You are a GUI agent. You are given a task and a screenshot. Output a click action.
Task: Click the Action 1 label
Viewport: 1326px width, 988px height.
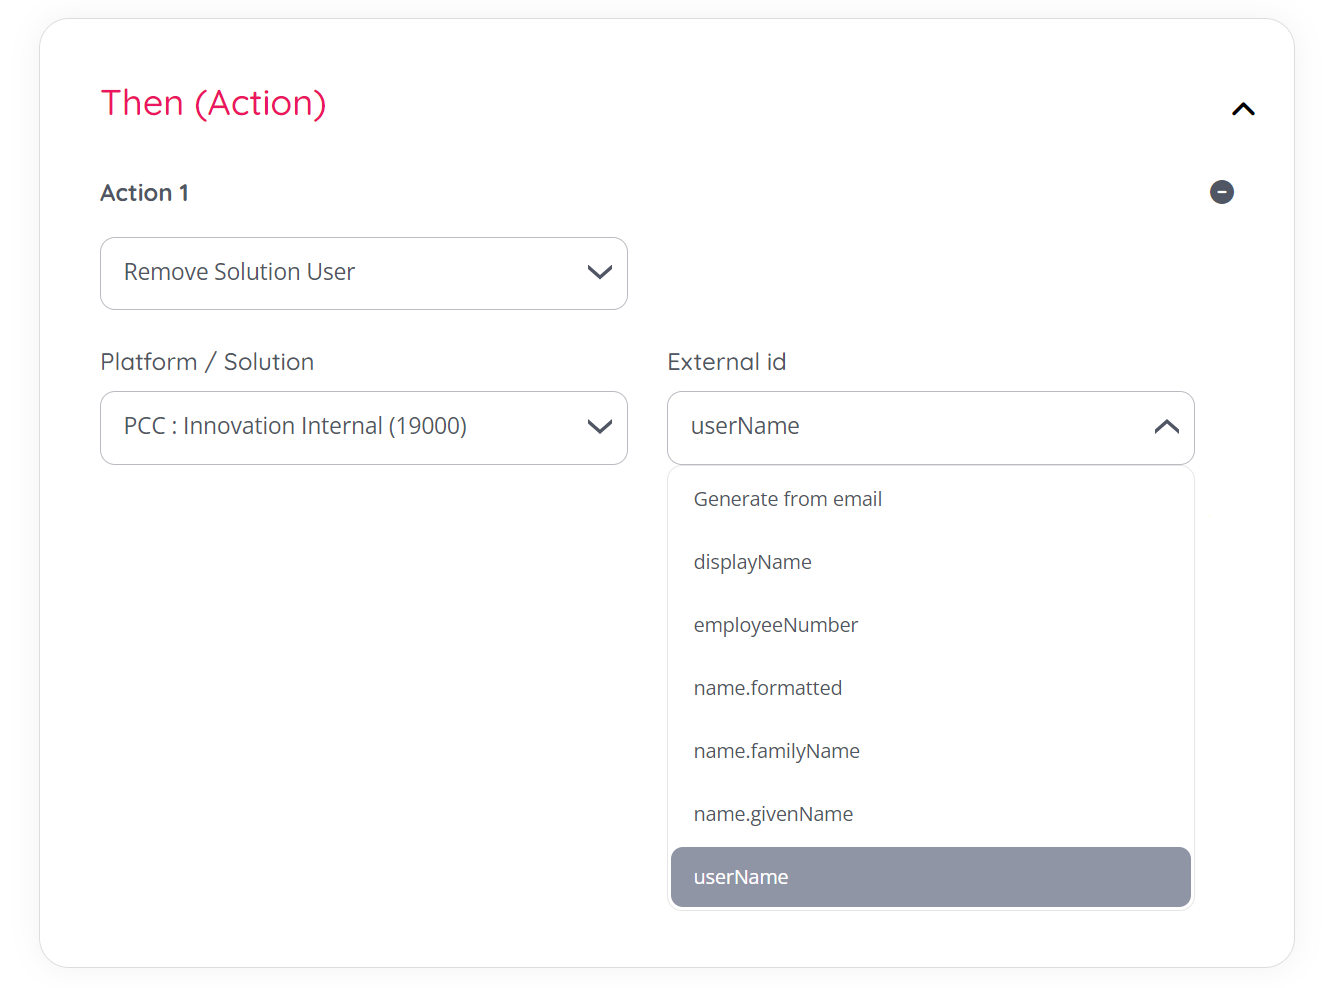(x=145, y=193)
